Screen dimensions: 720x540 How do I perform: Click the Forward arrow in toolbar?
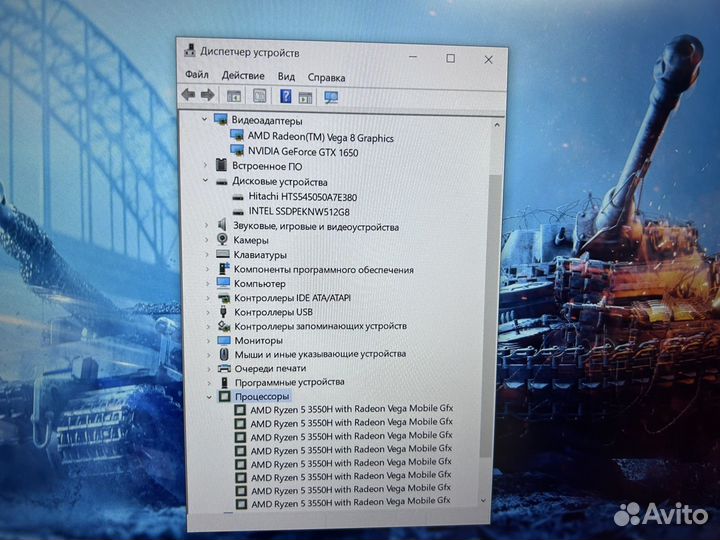208,95
